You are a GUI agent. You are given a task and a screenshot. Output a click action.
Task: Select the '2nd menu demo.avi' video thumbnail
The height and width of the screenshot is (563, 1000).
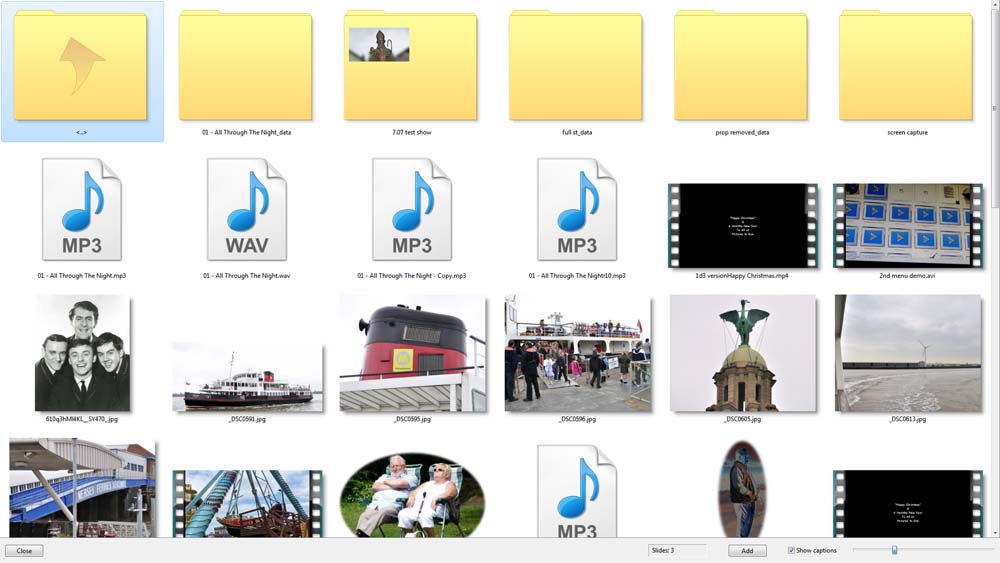907,225
